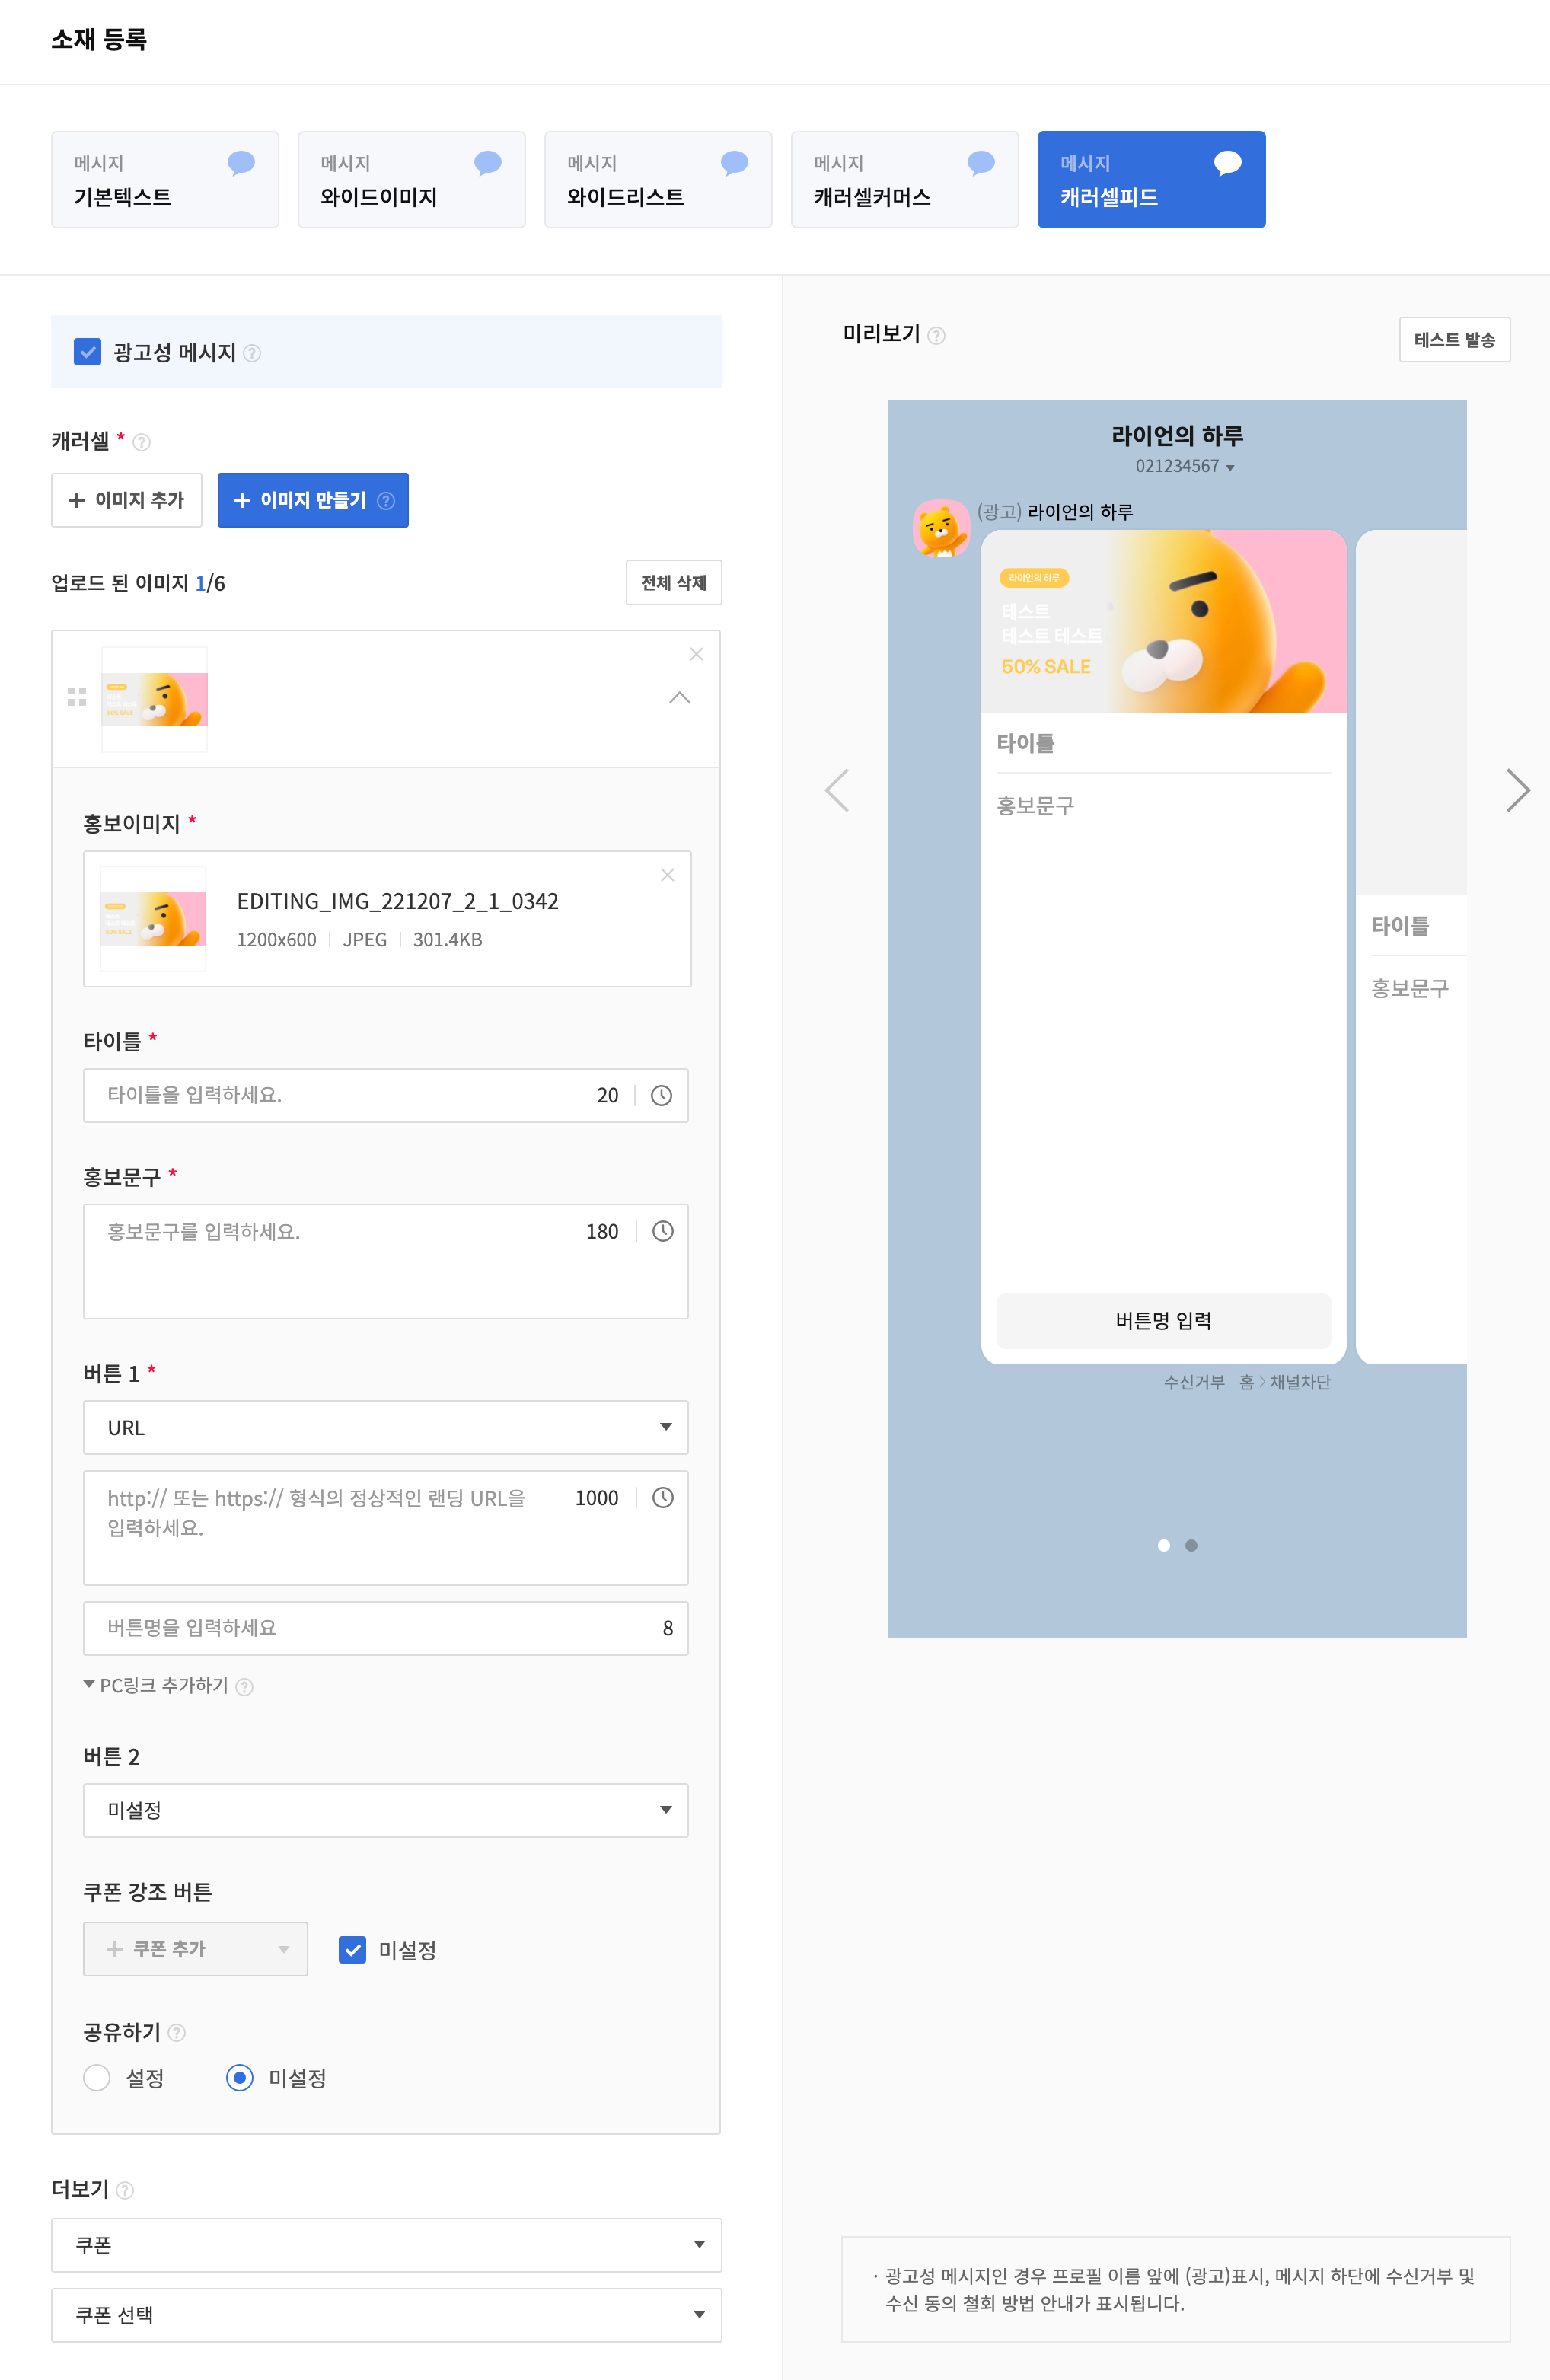Image resolution: width=1550 pixels, height=2380 pixels.
Task: Click 전체 삭제 button
Action: tap(674, 583)
